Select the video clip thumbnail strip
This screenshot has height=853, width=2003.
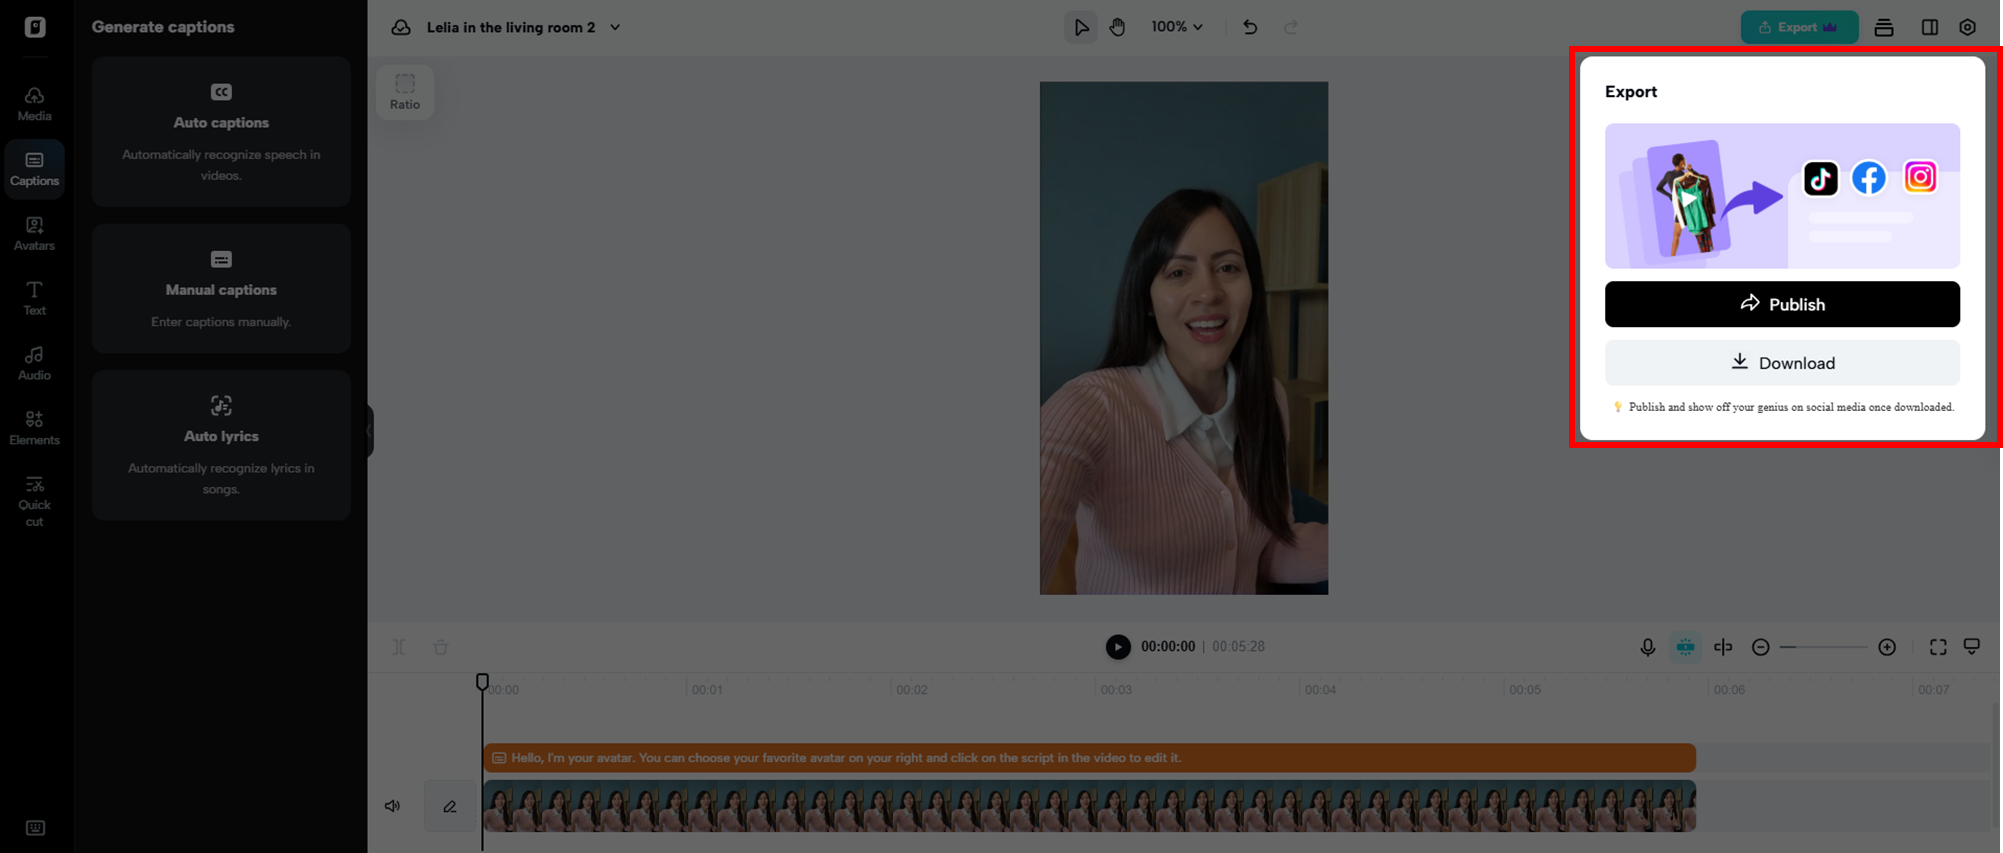click(1090, 806)
